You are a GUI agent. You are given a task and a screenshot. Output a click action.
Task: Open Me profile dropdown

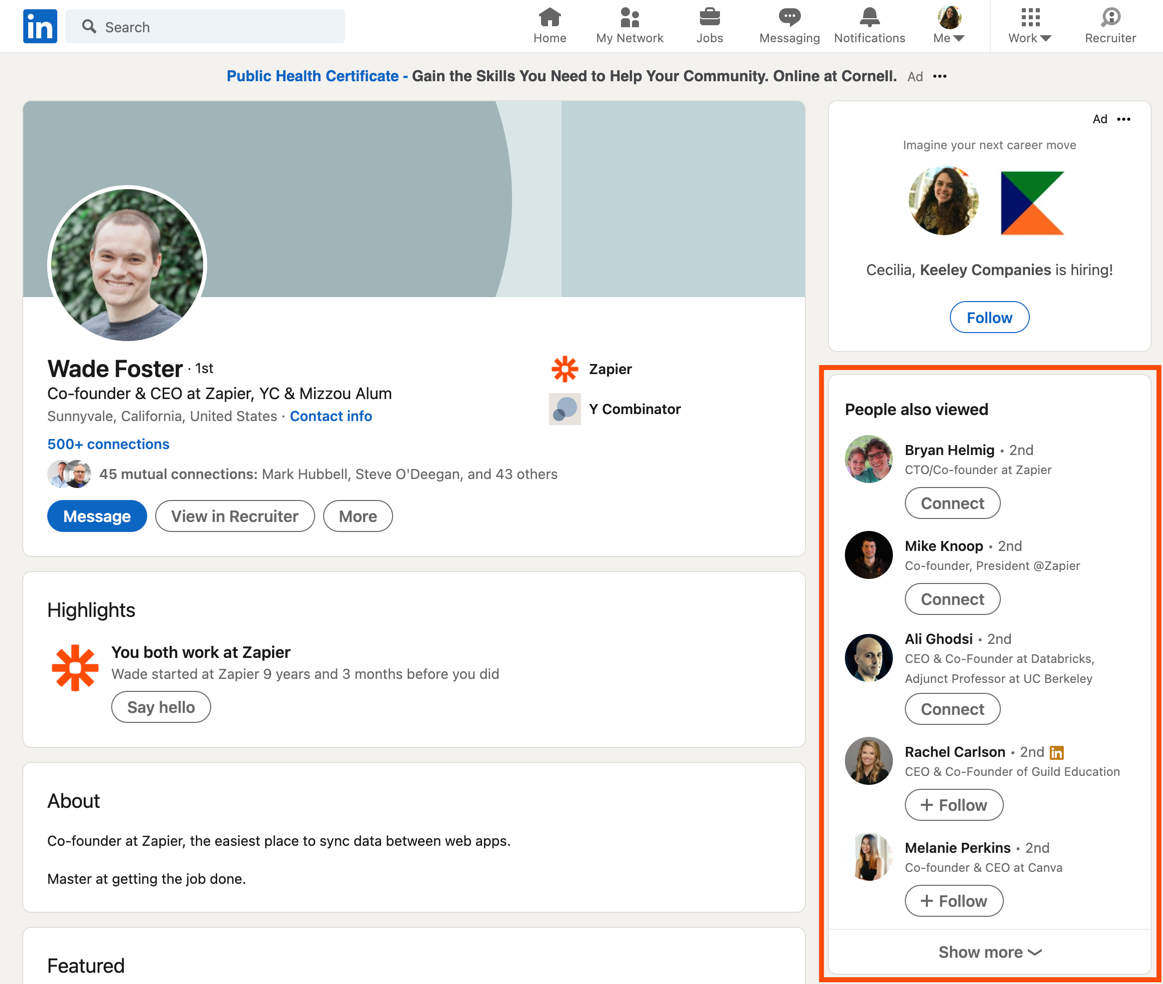point(949,26)
